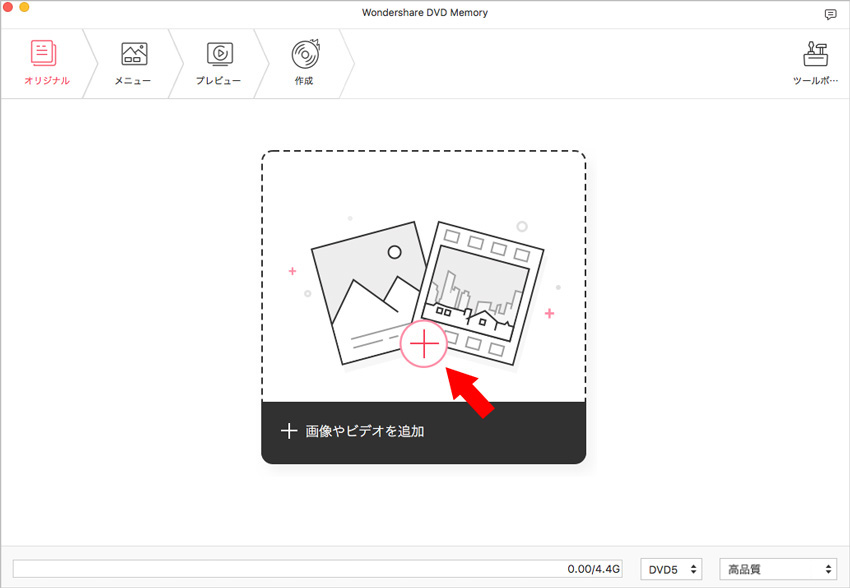Open the オリジナル source tab
850x588 pixels.
[x=47, y=63]
